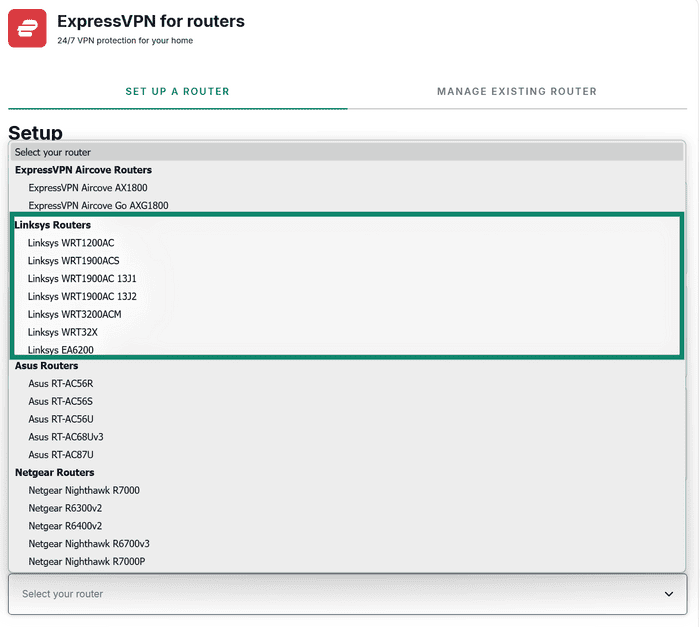Choose ExpressVPN Aircove AX1800 from the list

(347, 188)
